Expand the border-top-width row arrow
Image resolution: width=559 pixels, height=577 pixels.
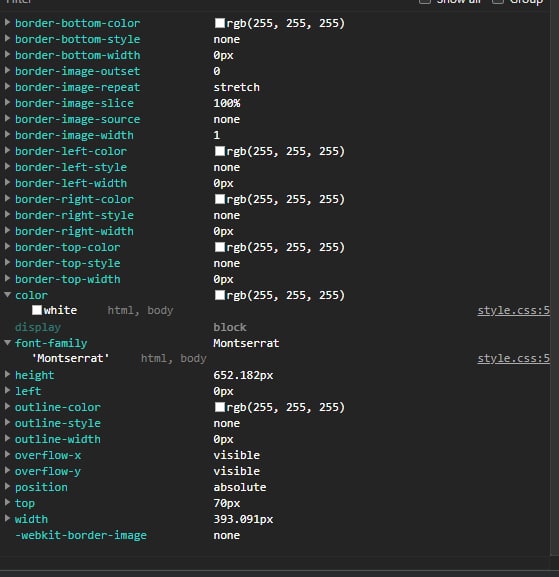(x=7, y=279)
